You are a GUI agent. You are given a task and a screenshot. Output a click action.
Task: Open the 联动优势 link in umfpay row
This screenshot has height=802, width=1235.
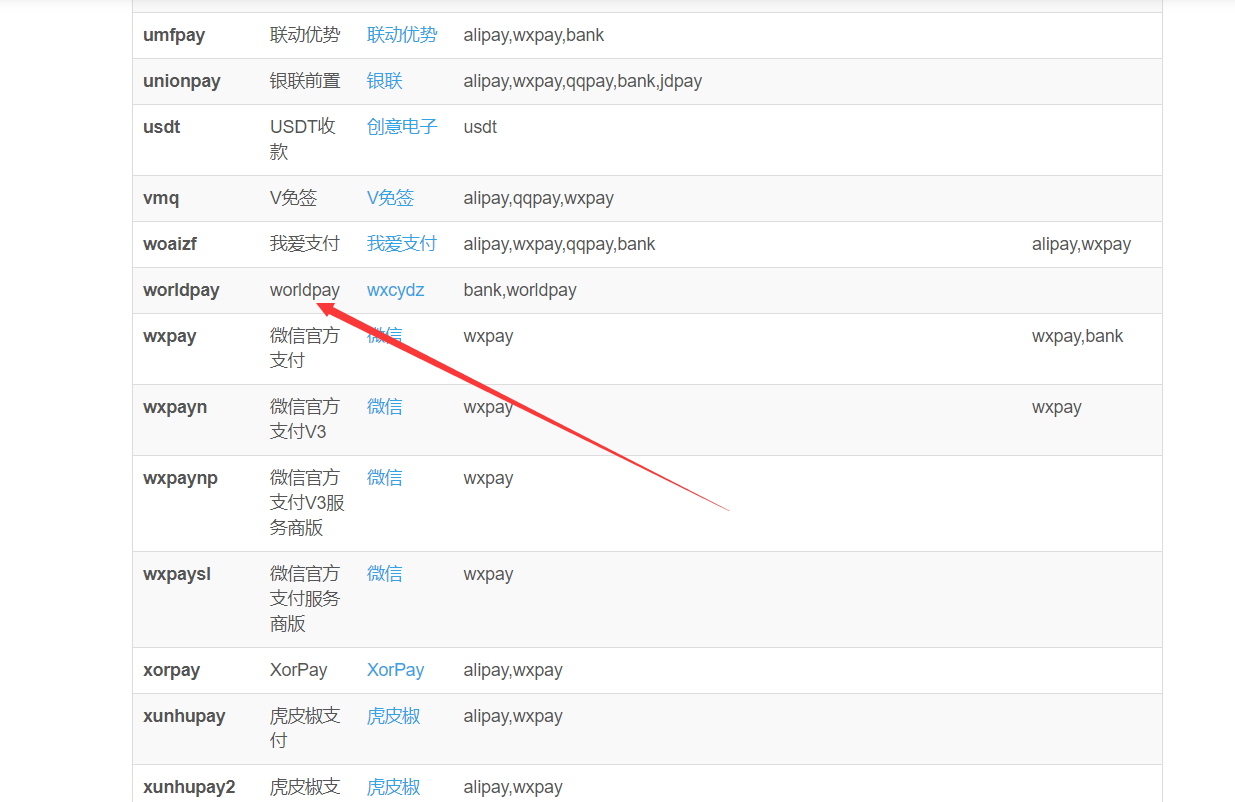point(402,35)
